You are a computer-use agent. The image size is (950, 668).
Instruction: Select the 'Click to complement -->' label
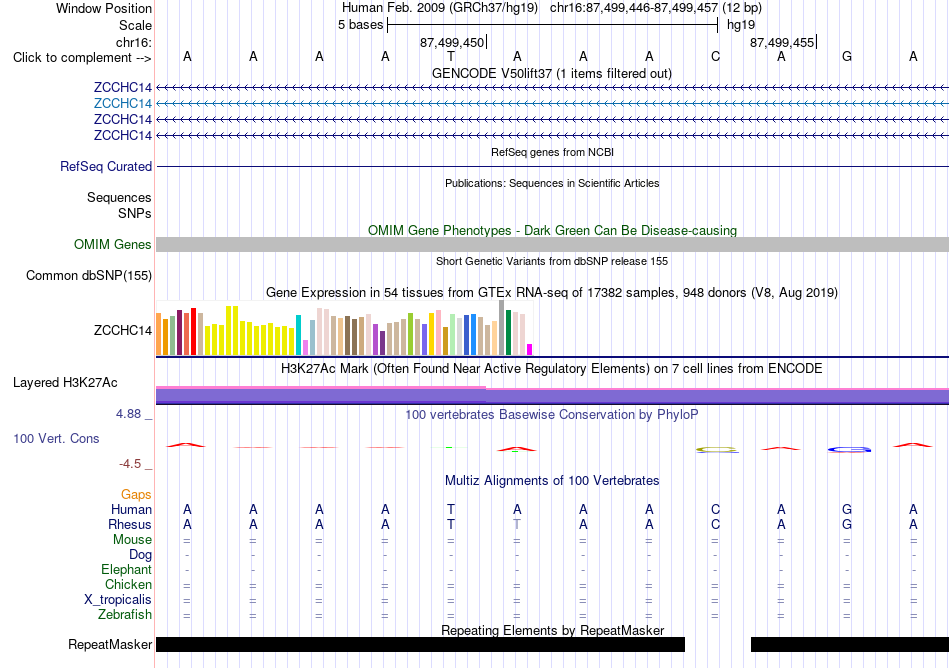coord(82,58)
